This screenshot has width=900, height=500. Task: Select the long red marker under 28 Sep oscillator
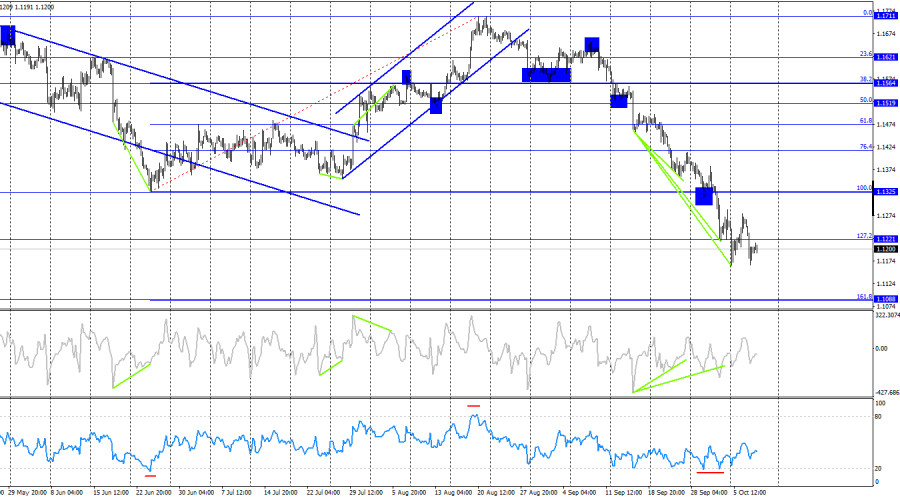click(710, 472)
